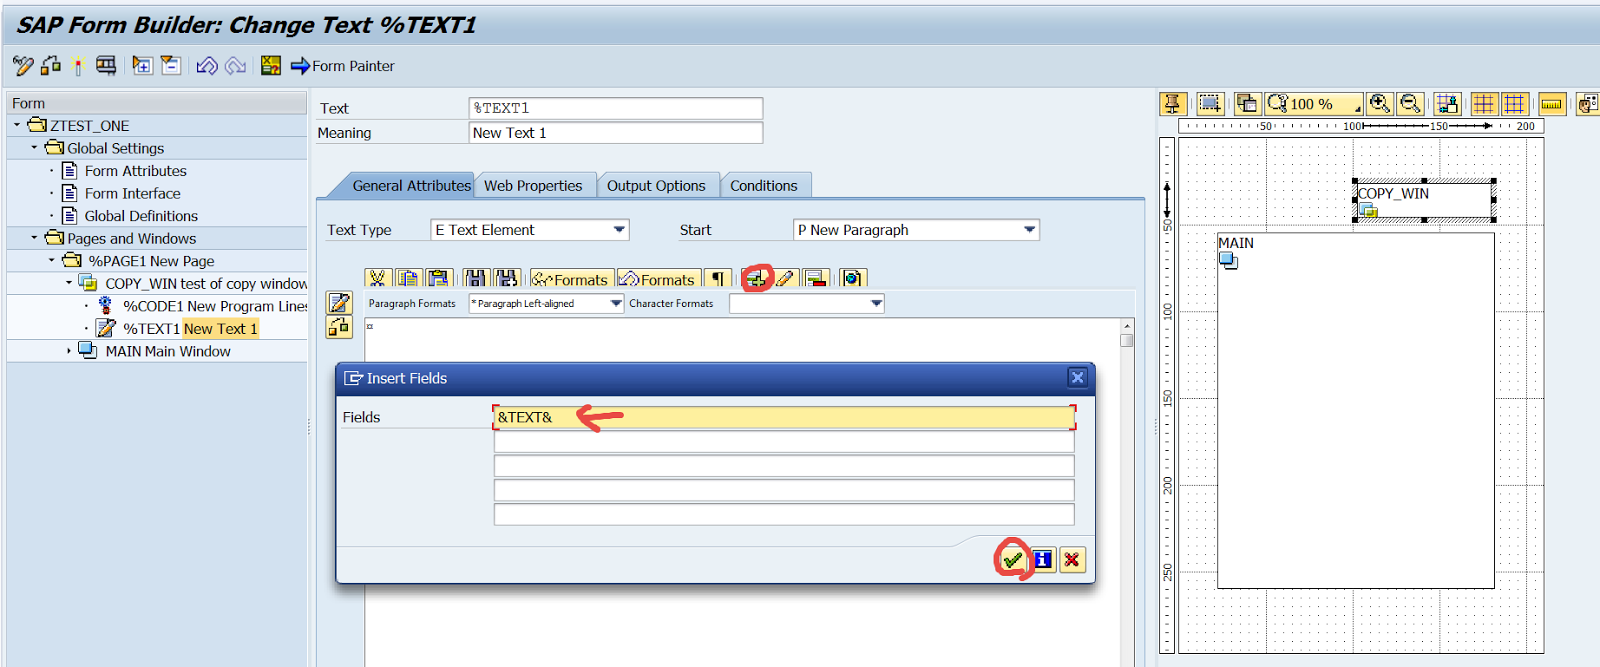This screenshot has height=667, width=1600.
Task: Click the Change Field pencil icon
Action: tap(786, 279)
